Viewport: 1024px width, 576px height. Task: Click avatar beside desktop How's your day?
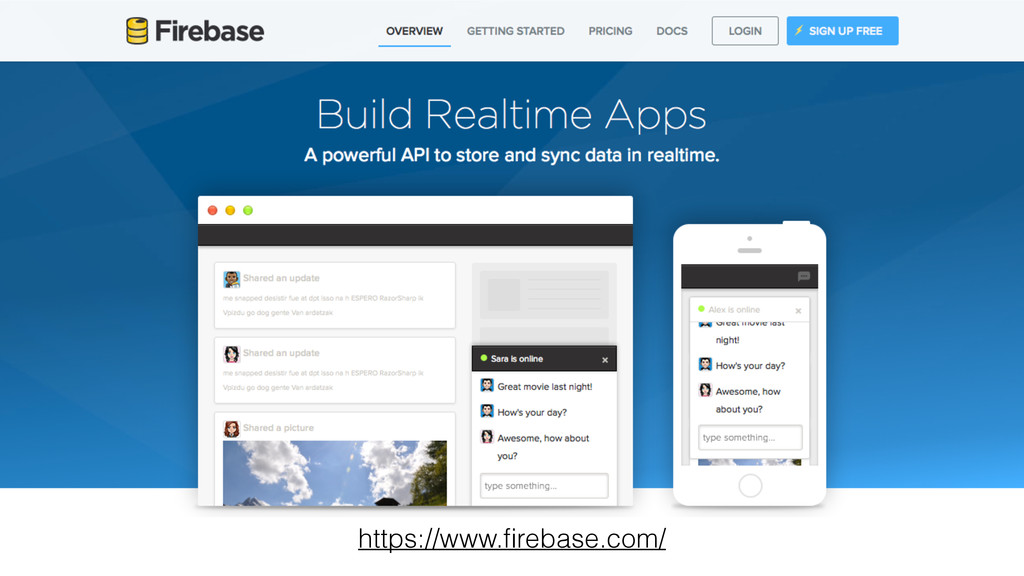click(x=487, y=411)
